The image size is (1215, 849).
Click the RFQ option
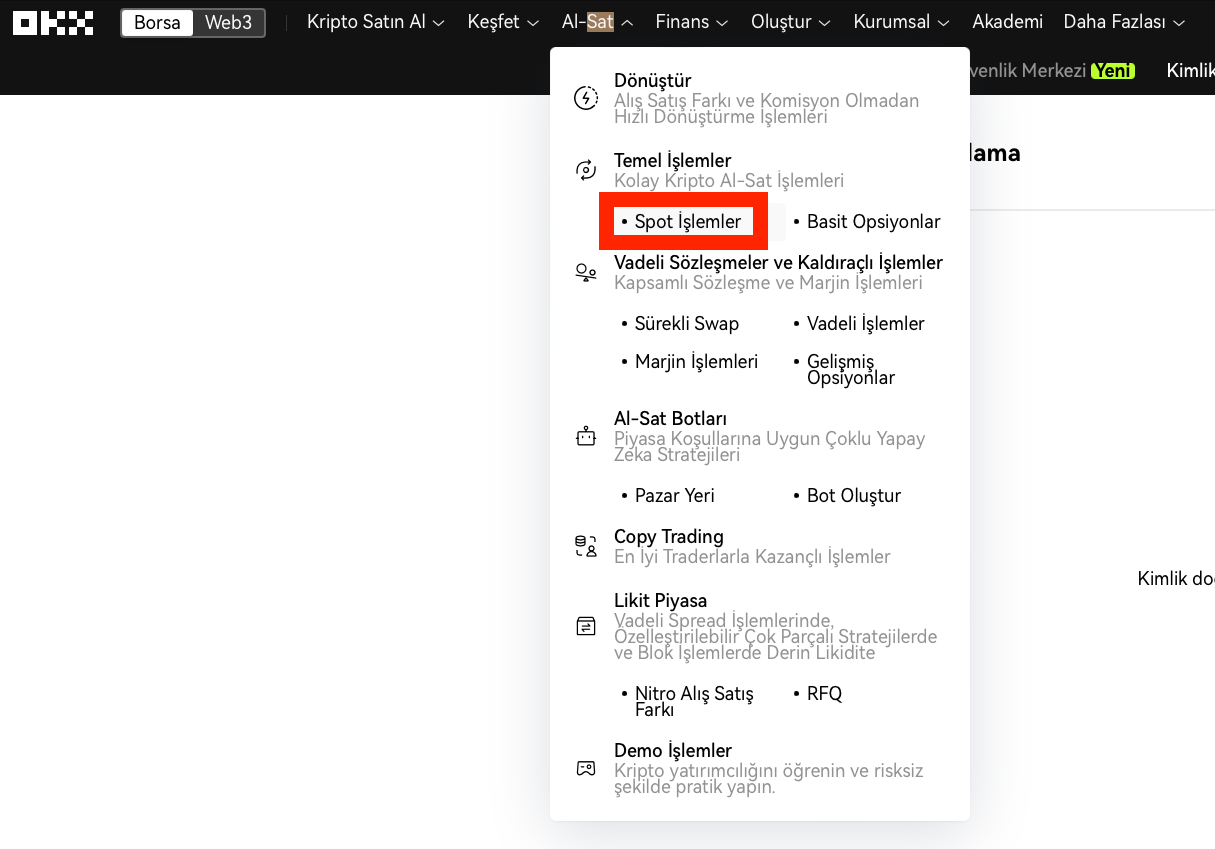[824, 694]
